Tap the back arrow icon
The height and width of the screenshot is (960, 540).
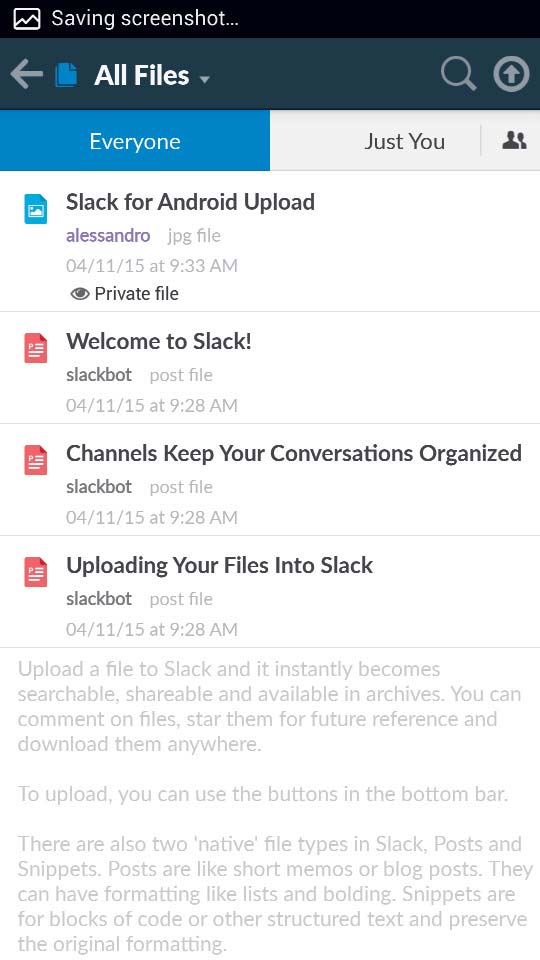click(x=26, y=75)
